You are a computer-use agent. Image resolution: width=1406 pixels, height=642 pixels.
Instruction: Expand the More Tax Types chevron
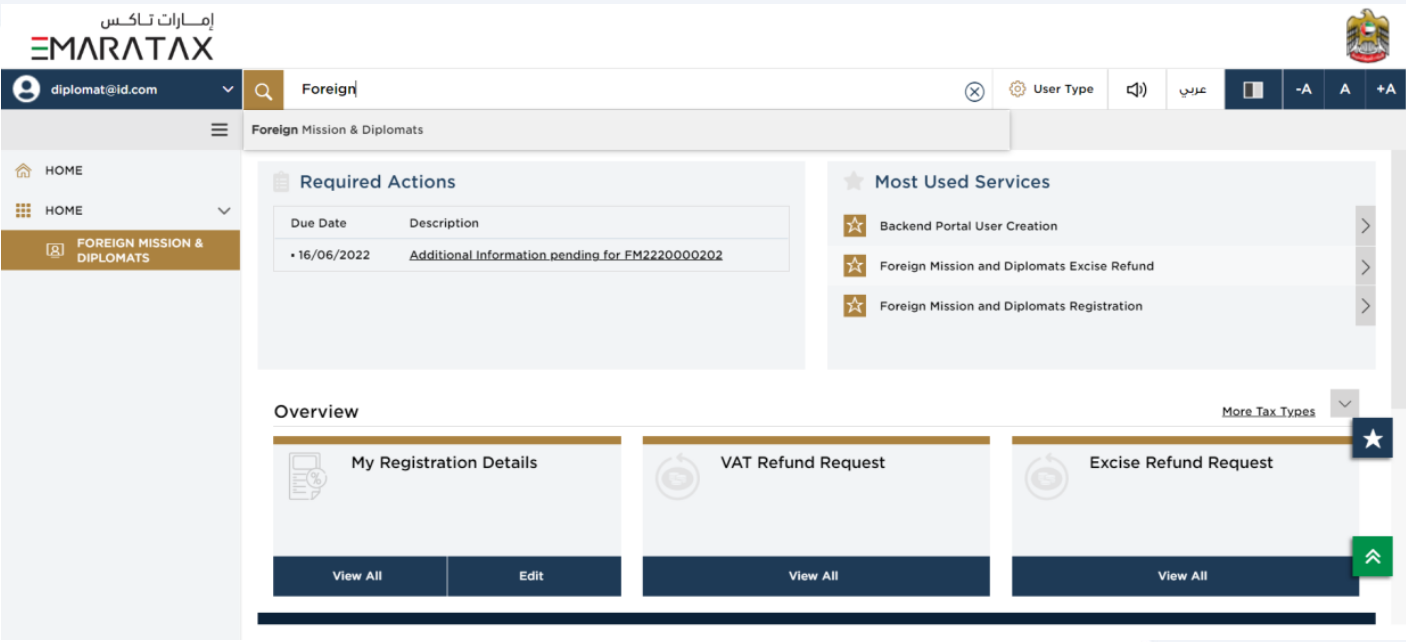(x=1345, y=404)
